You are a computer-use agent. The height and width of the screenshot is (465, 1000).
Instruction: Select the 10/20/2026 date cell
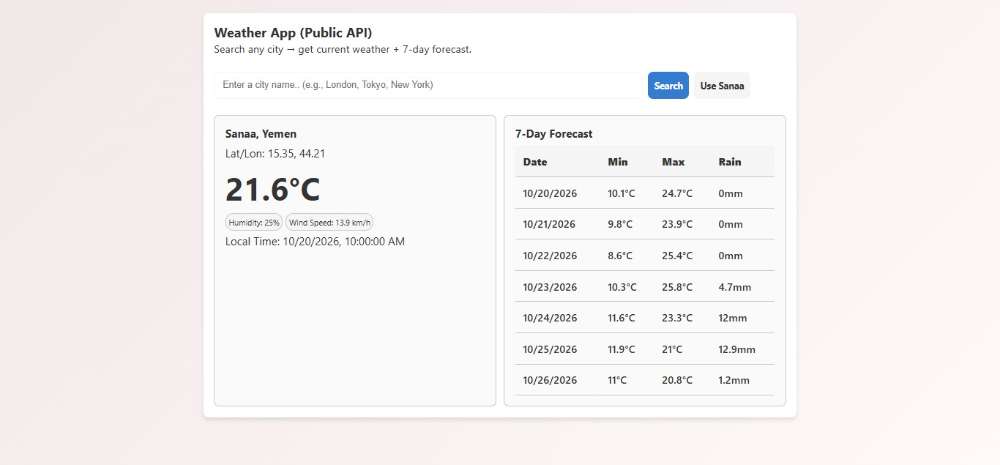[x=550, y=193]
